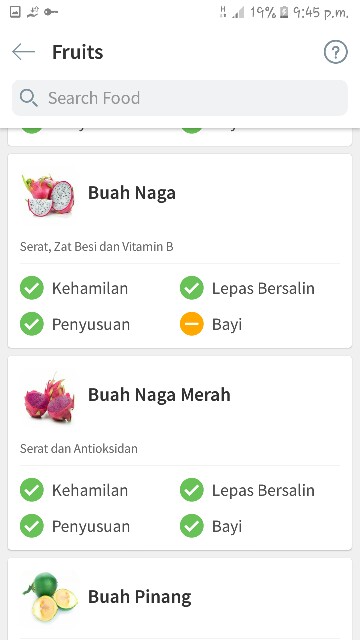Open the Buah Naga Merah thumbnail image
This screenshot has height=640, width=360.
pos(49,398)
